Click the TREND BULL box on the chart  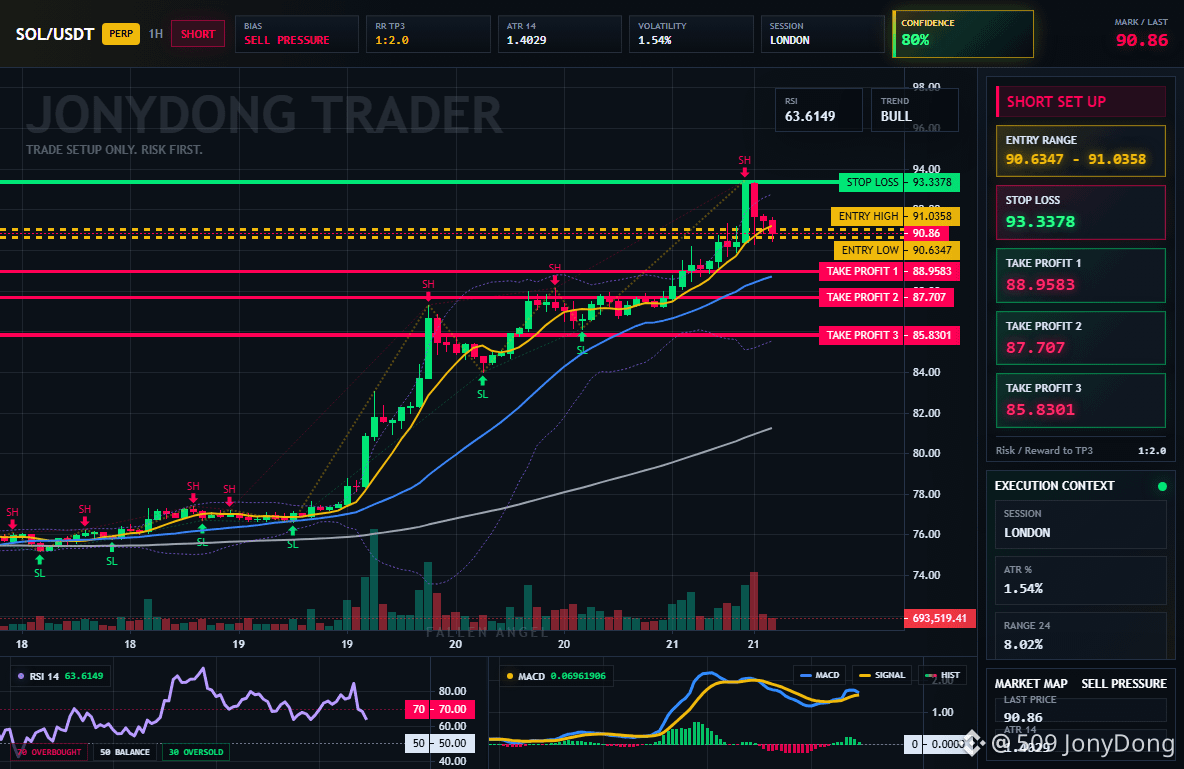click(914, 110)
